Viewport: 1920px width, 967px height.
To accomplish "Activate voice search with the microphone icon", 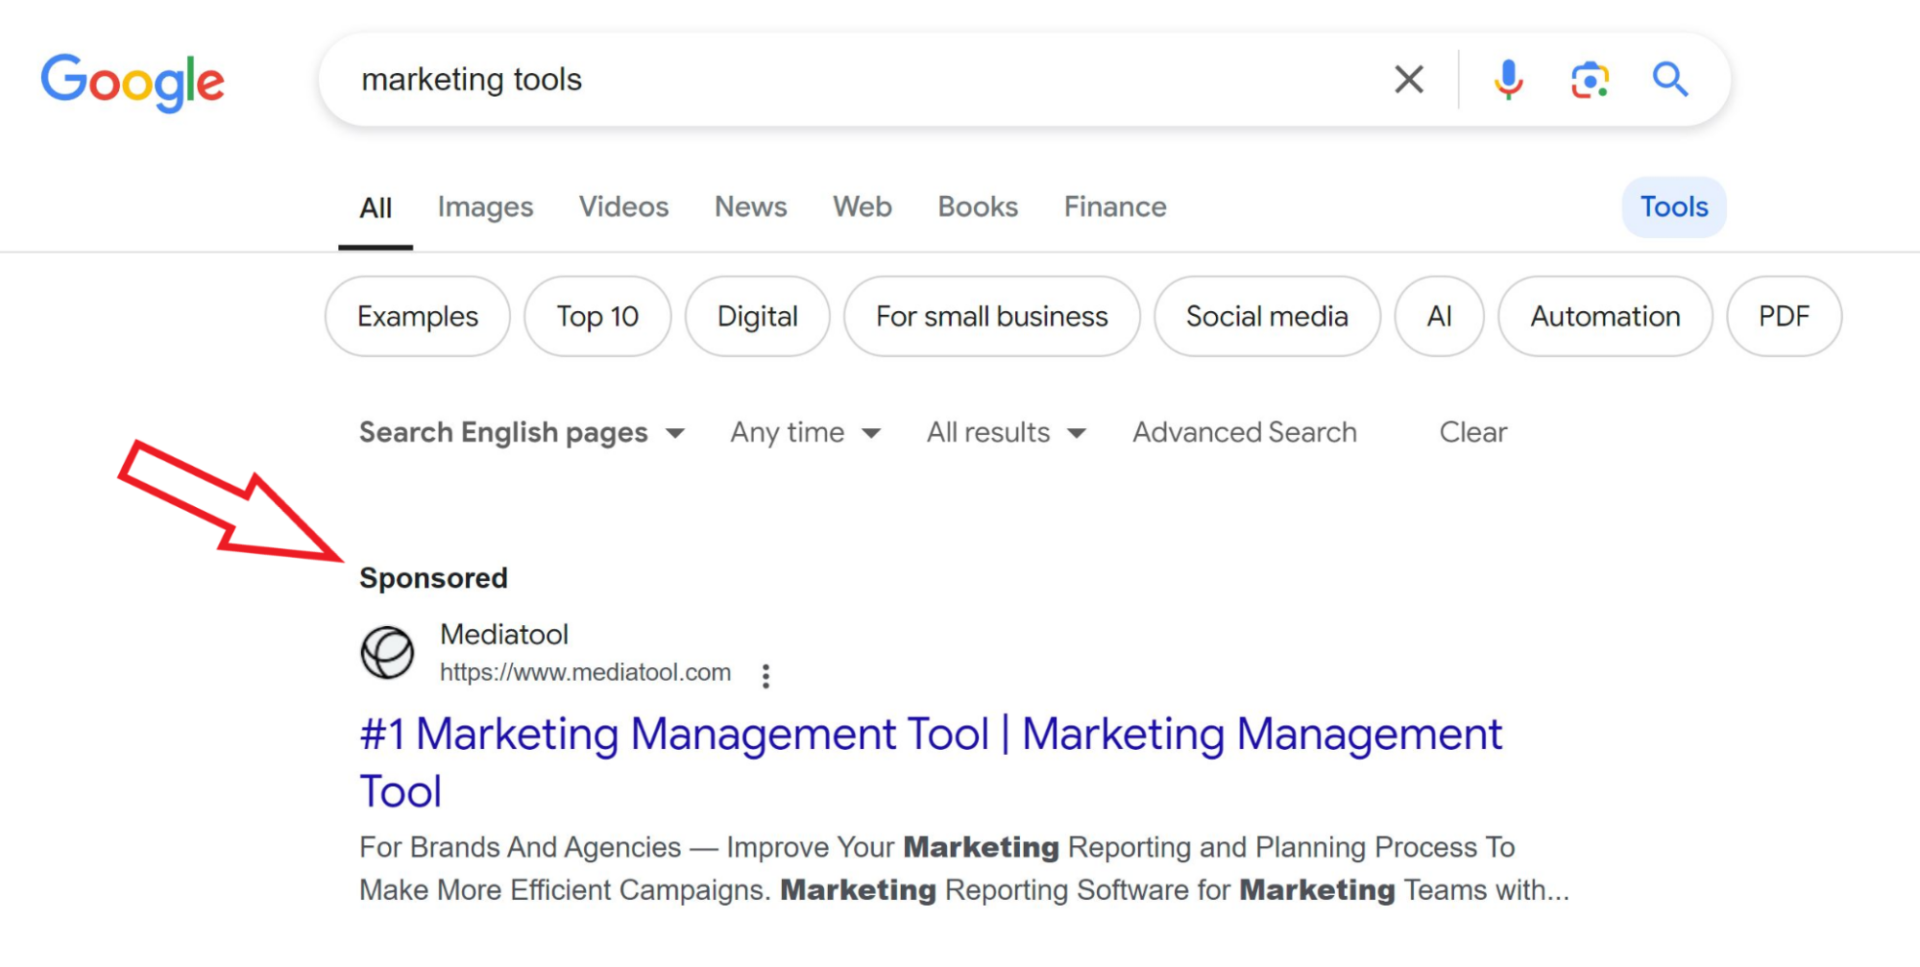I will (1506, 79).
